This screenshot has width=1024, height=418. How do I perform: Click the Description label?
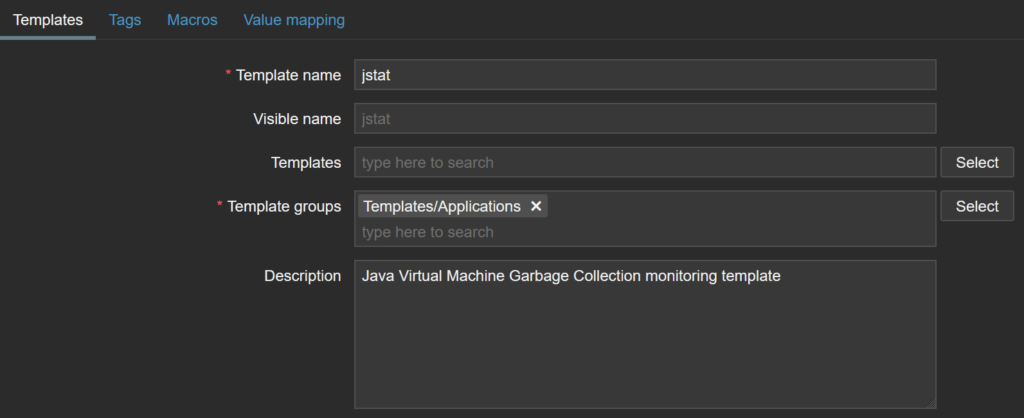[x=302, y=276]
